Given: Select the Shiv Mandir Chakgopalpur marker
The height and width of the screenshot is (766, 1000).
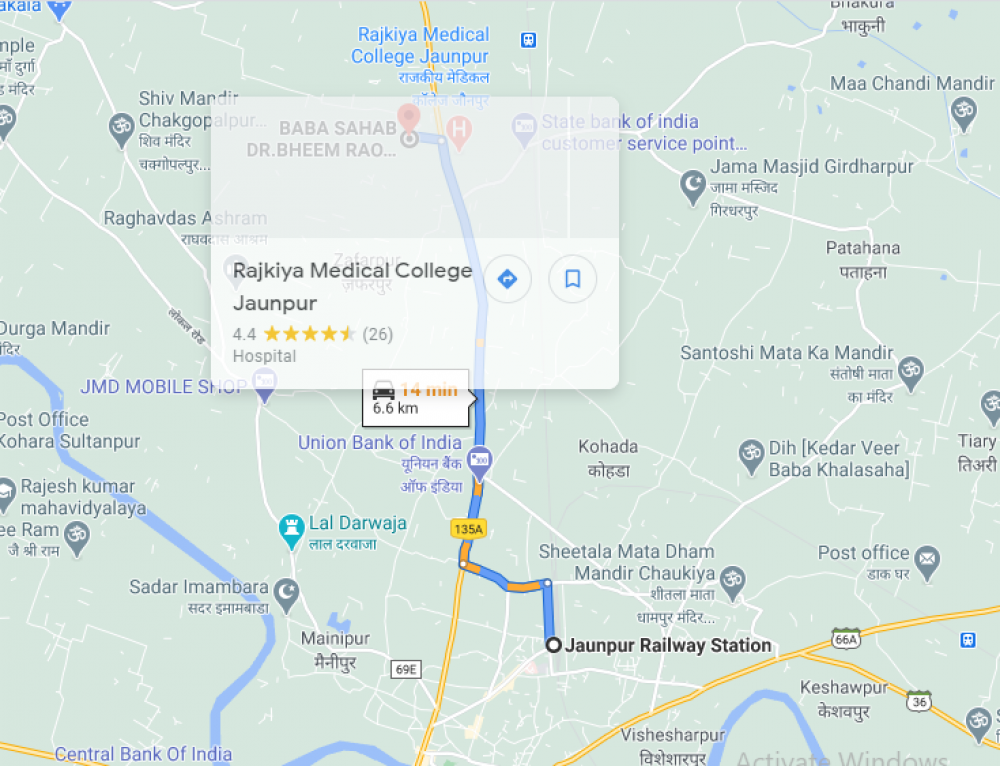Looking at the screenshot, I should [x=121, y=131].
